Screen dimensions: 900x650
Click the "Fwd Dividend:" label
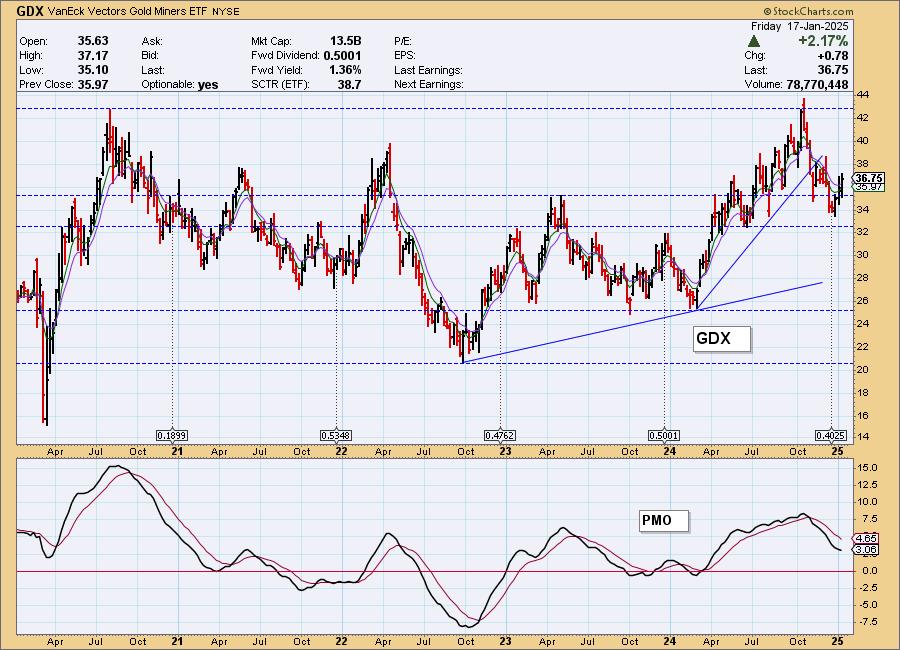[285, 56]
